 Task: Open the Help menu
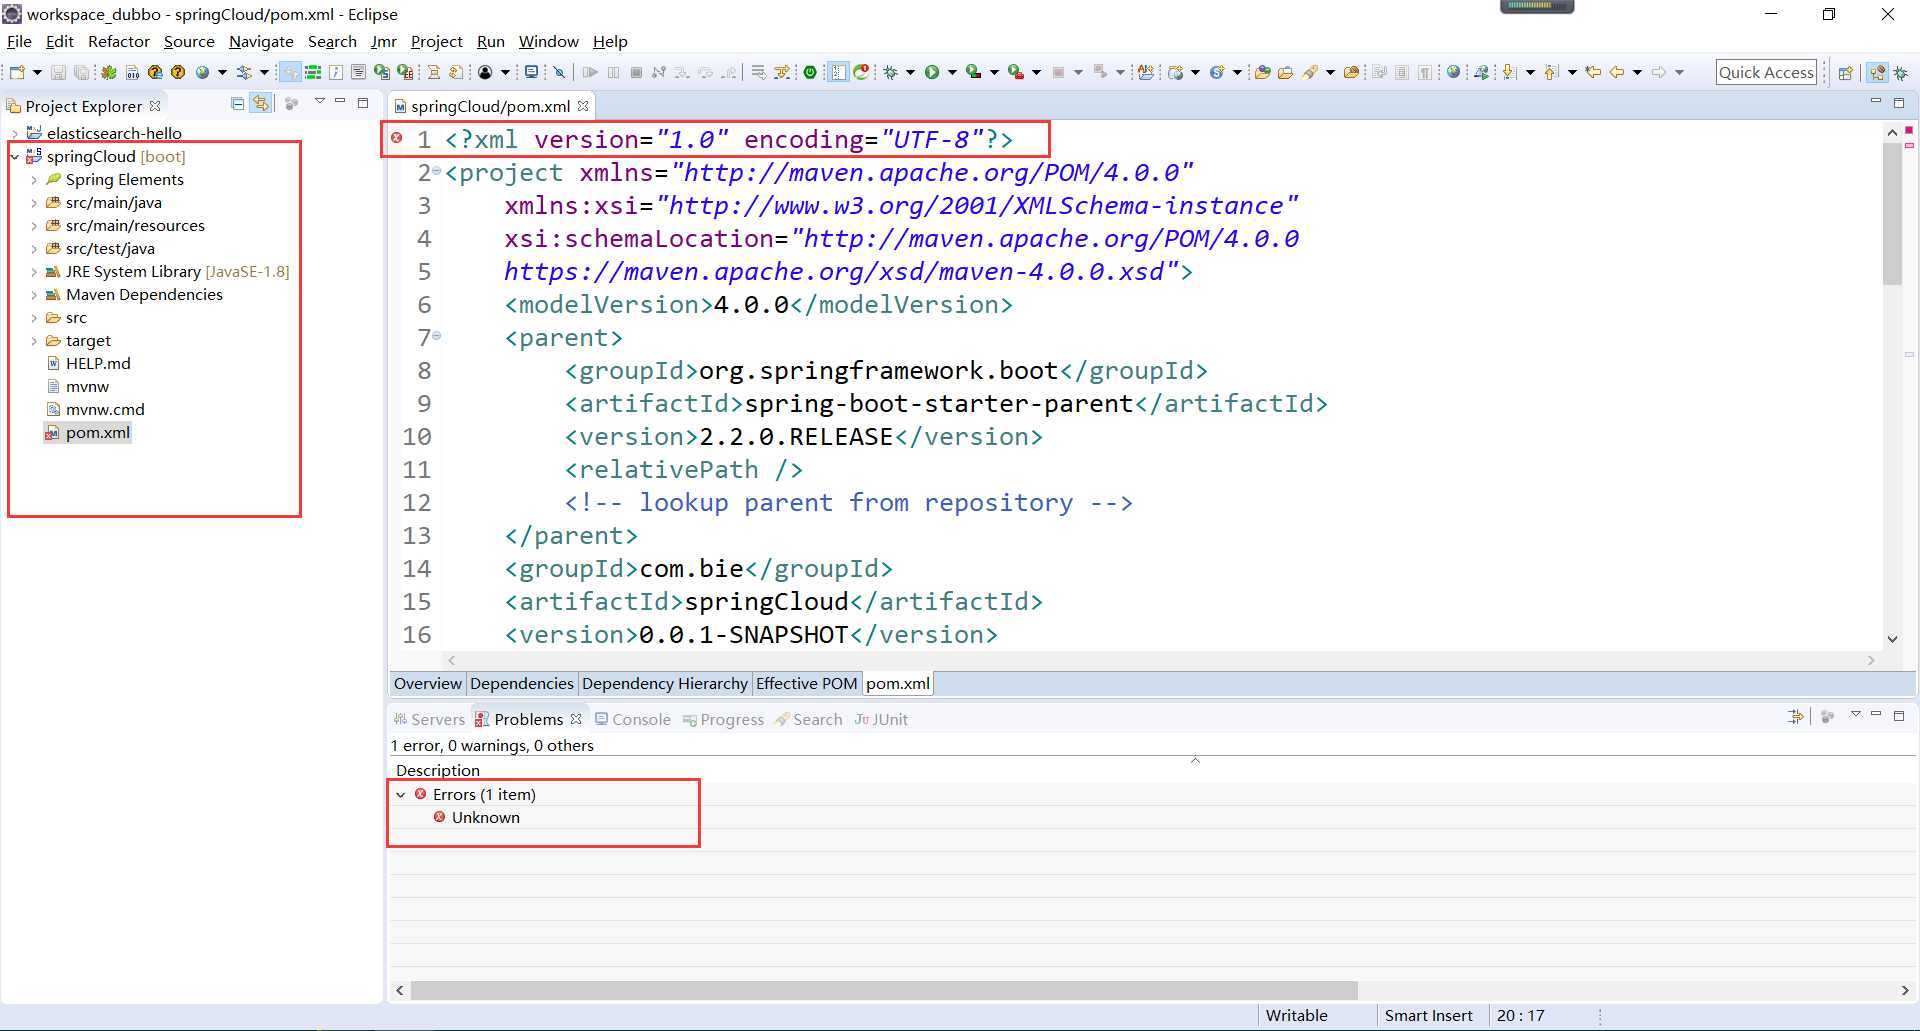point(610,41)
